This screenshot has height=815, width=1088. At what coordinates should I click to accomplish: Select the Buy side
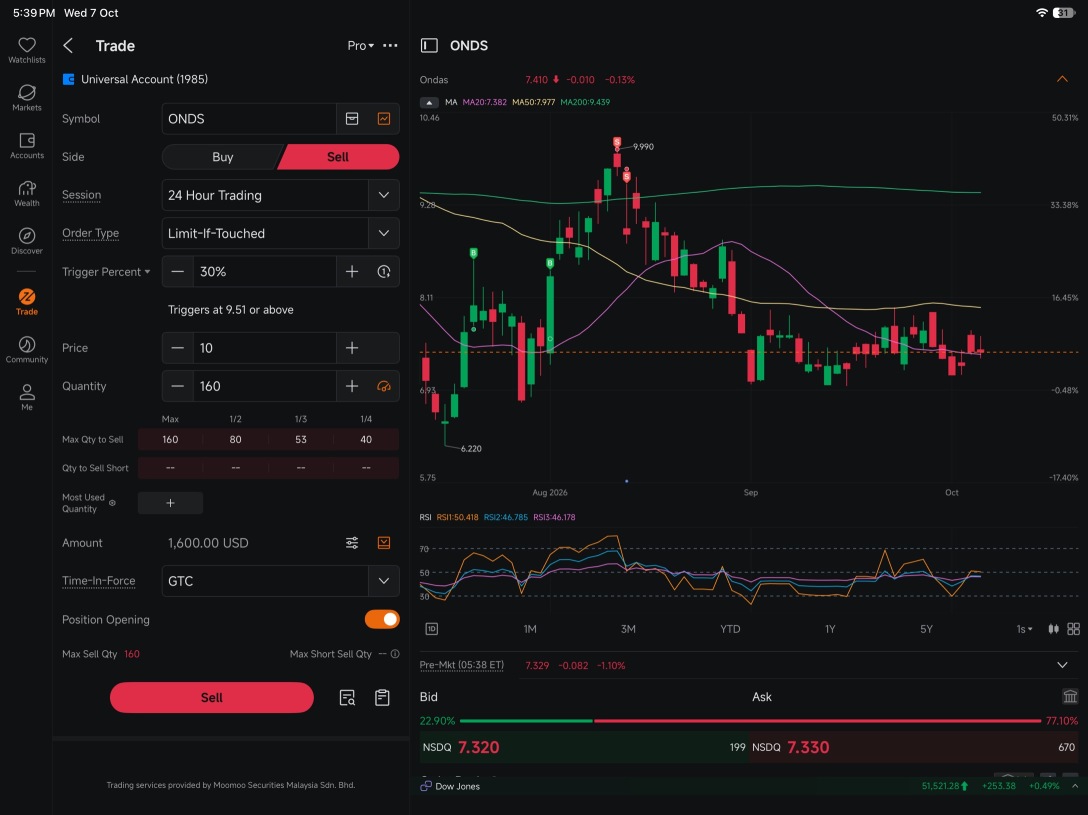pyautogui.click(x=223, y=157)
